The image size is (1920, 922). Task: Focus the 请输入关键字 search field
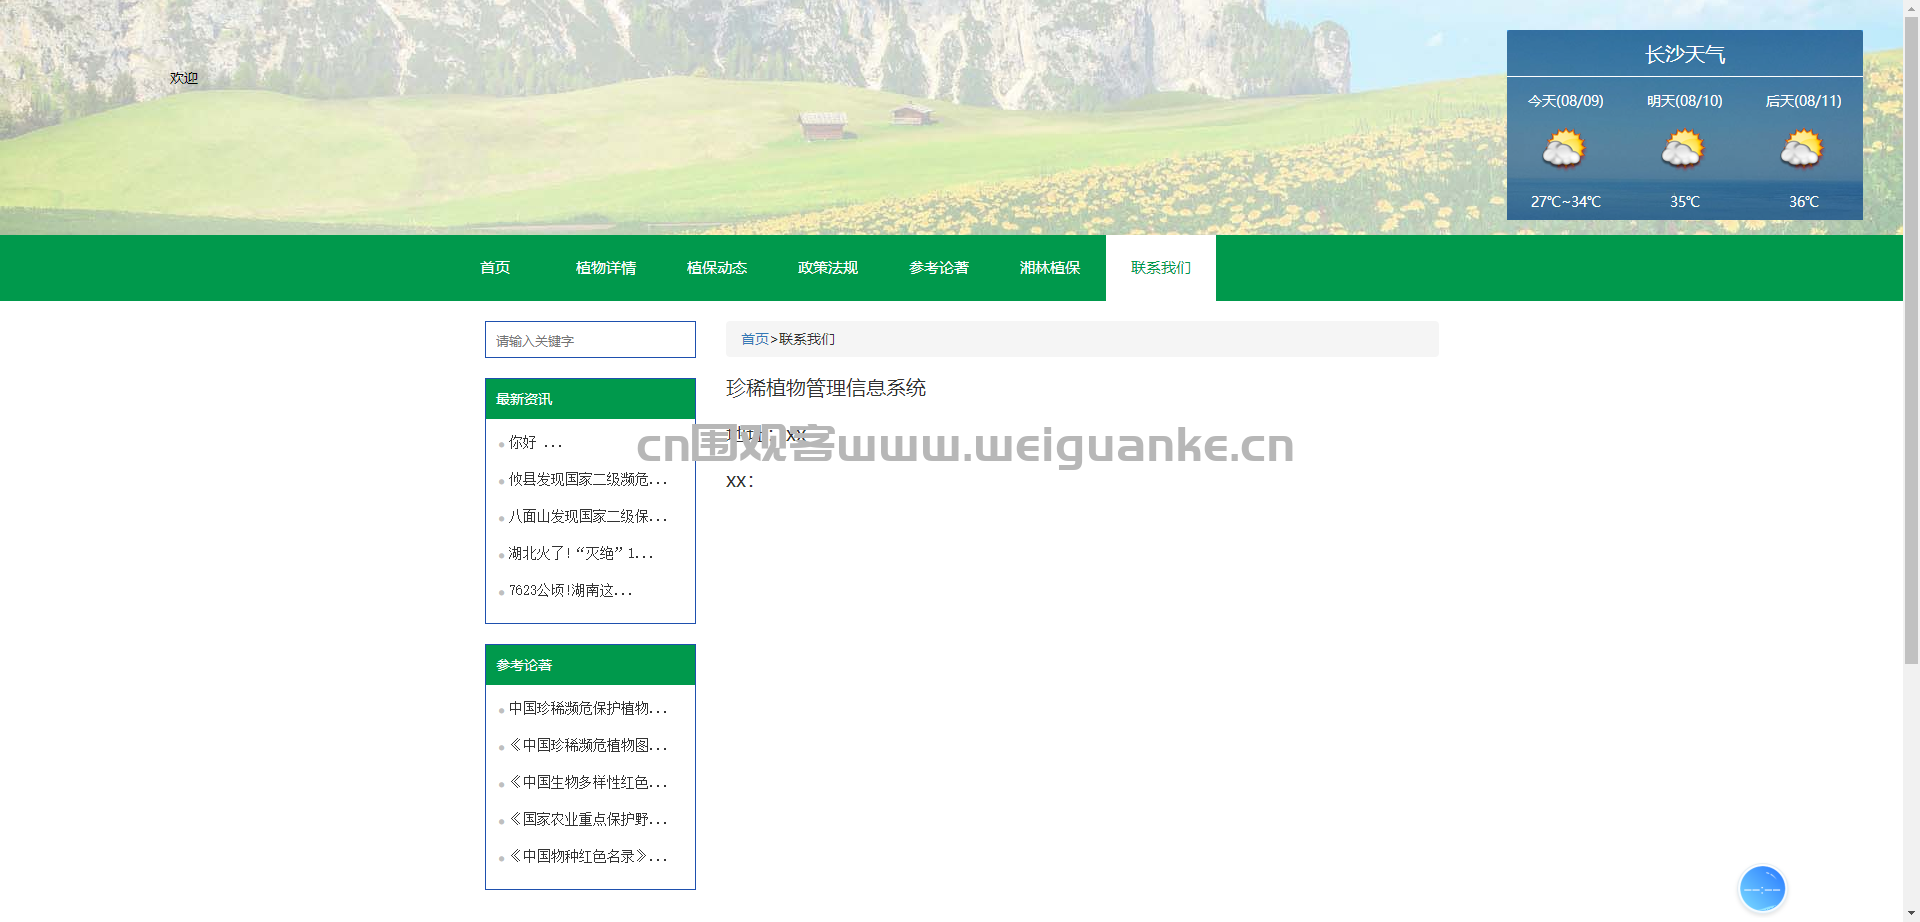point(590,340)
